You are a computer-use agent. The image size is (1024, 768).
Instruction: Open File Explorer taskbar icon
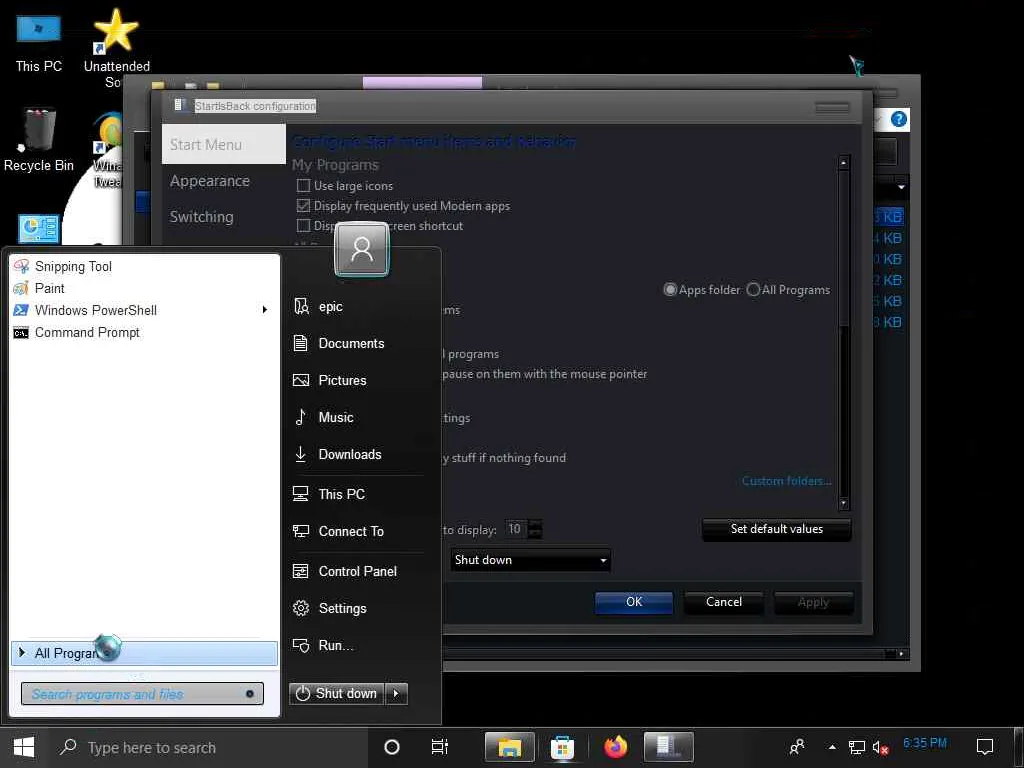pos(509,747)
